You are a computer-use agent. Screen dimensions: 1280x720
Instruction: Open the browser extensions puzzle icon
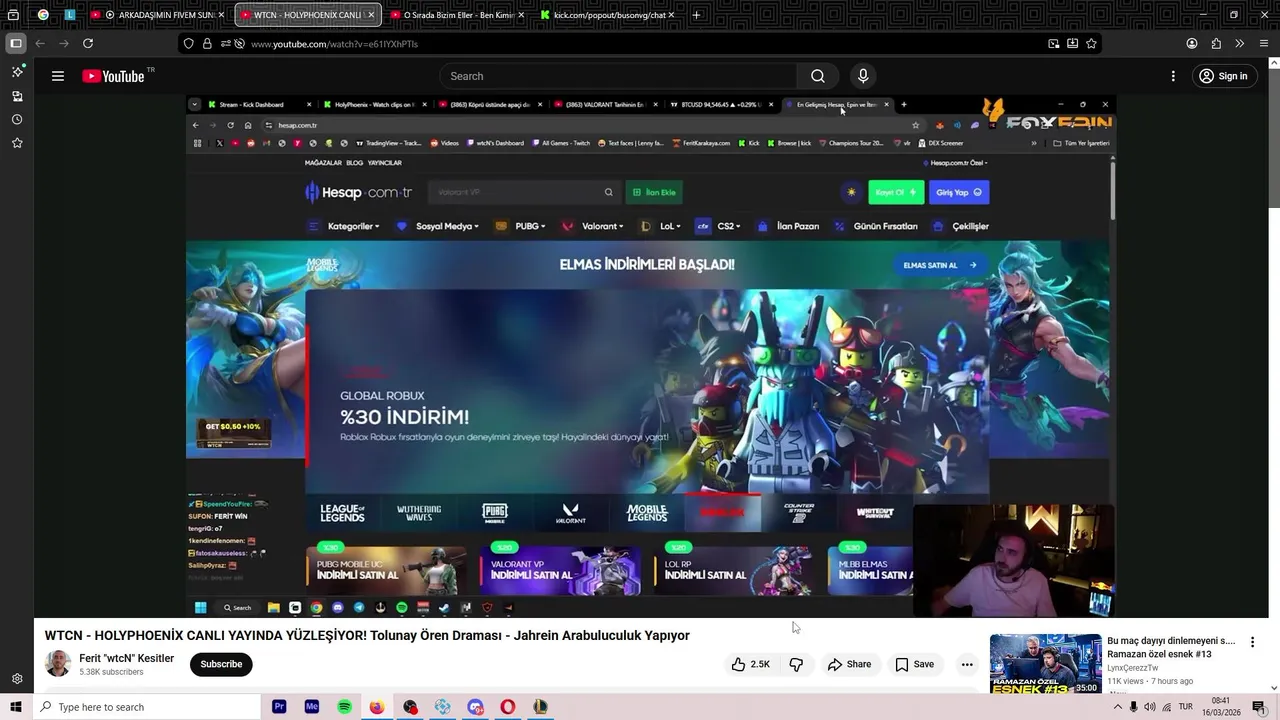(1216, 43)
